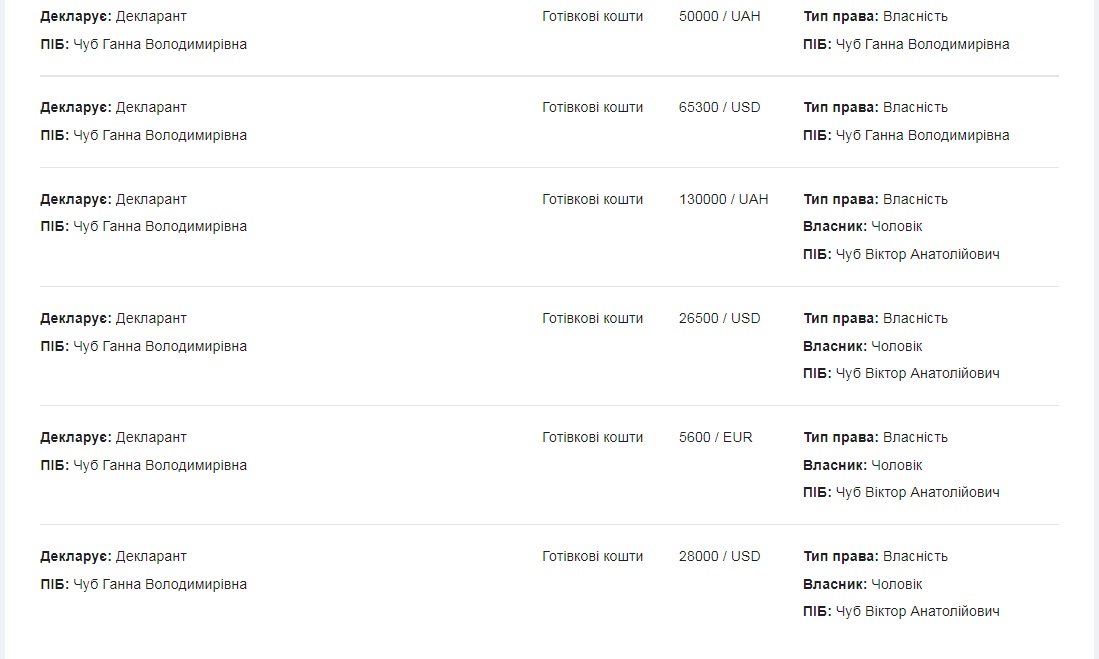Click 'Власник: Чоловік' in the 26500 USD row
The width and height of the screenshot is (1099, 659).
click(862, 346)
